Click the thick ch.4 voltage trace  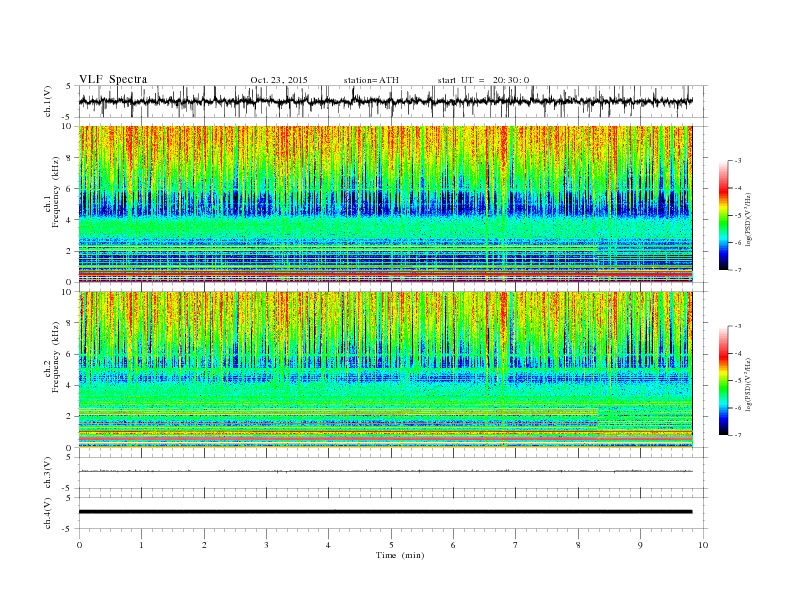(385, 512)
